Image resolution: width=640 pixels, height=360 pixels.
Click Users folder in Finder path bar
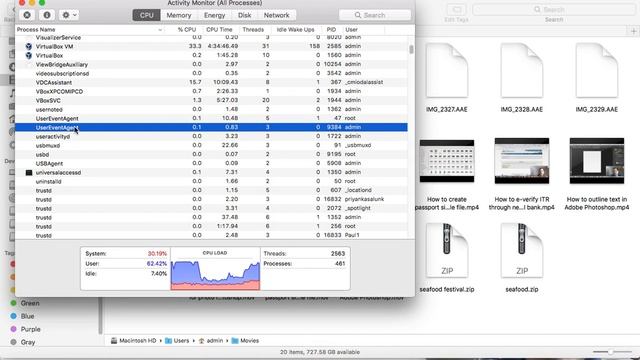(x=177, y=340)
